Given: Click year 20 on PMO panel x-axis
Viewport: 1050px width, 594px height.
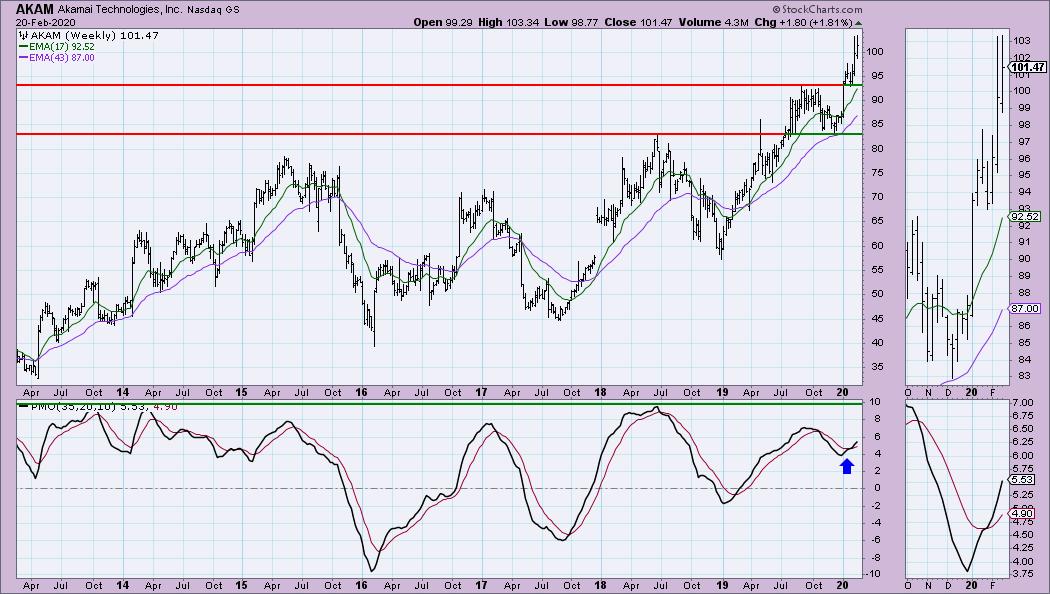Looking at the screenshot, I should (x=842, y=585).
